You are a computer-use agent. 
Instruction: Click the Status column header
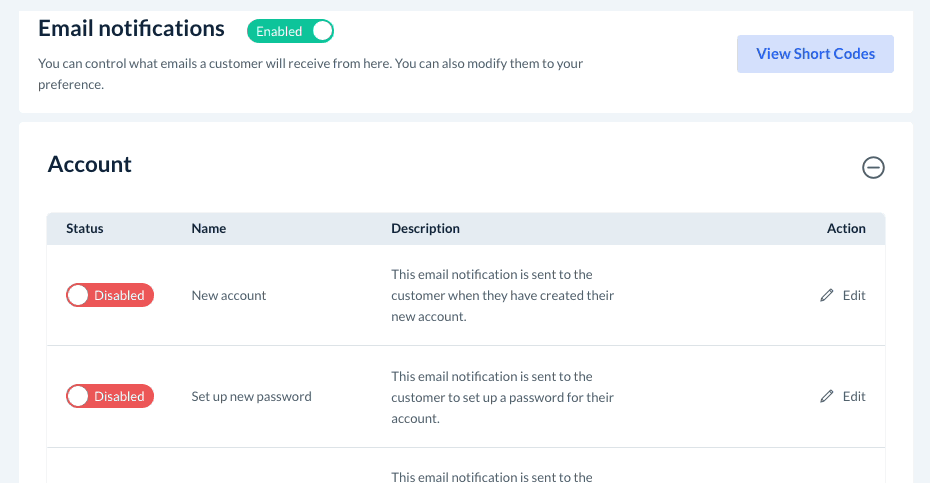85,229
